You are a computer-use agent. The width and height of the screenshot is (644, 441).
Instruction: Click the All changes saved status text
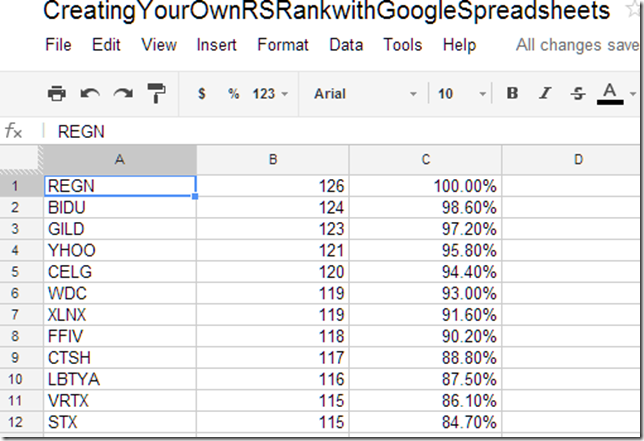point(577,45)
